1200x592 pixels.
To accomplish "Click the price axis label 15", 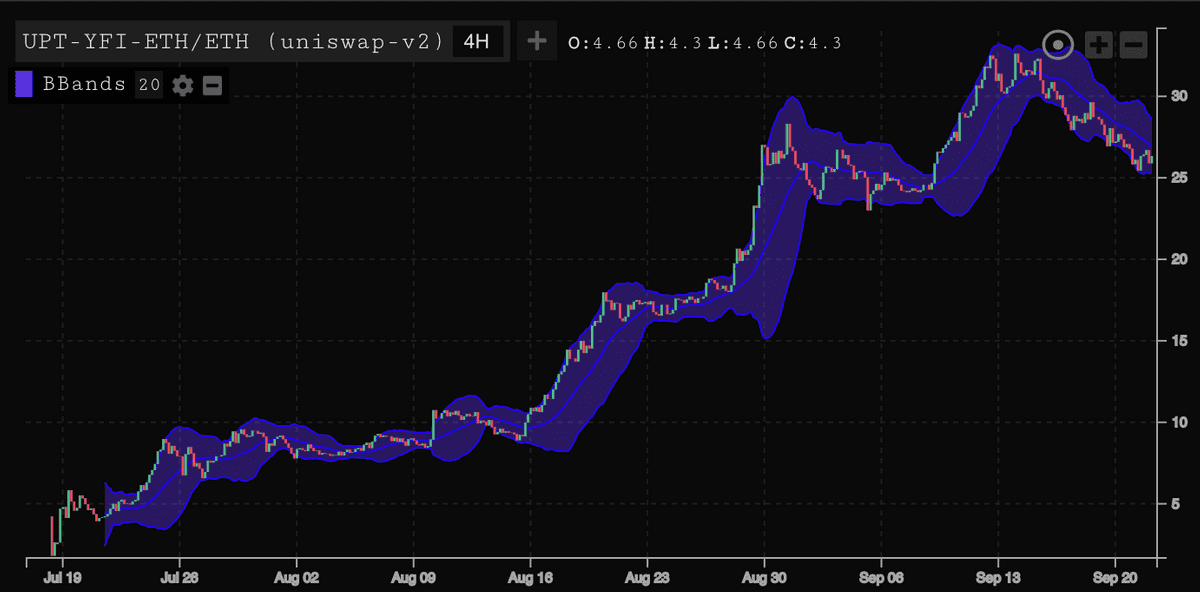I will click(x=1179, y=341).
